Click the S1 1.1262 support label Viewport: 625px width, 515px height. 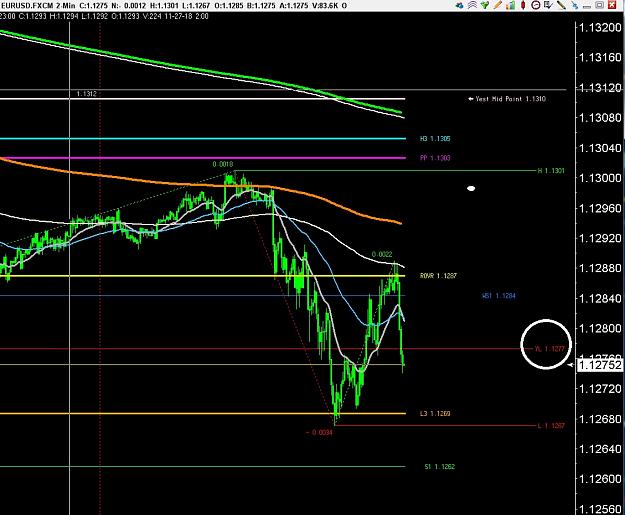[440, 466]
